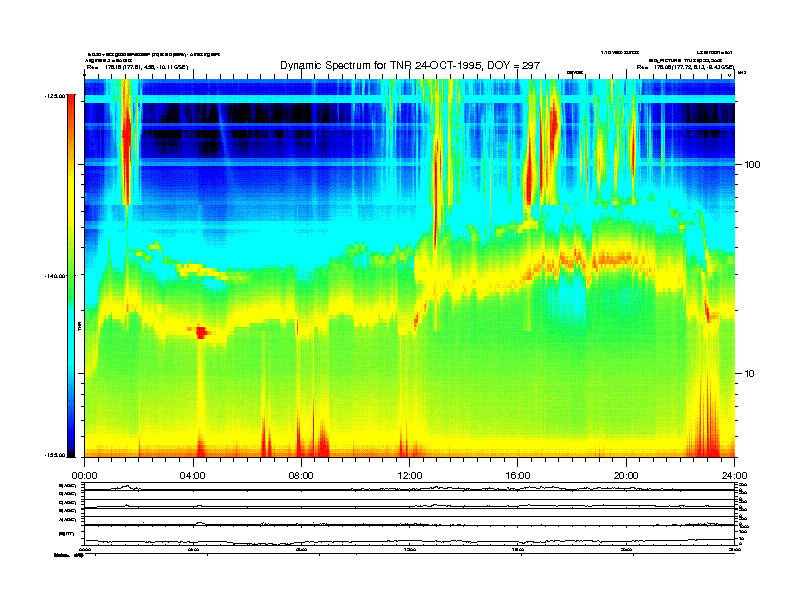This screenshot has height=612, width=792.
Task: Click the '100' frequency axis label
Action: (x=752, y=165)
